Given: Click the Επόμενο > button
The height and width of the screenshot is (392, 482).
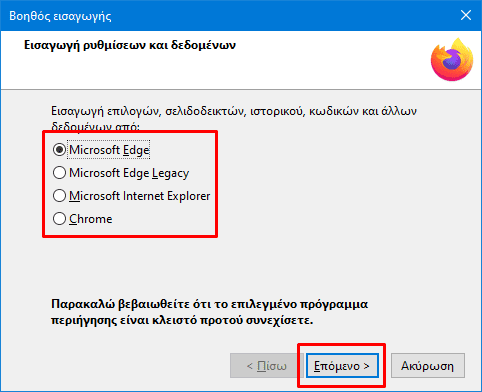Looking at the screenshot, I should (342, 366).
